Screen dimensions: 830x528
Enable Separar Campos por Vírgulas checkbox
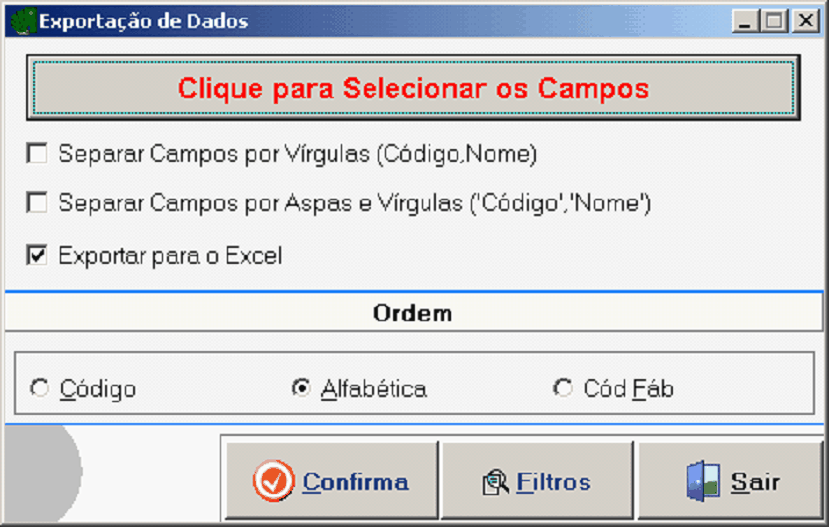38,154
